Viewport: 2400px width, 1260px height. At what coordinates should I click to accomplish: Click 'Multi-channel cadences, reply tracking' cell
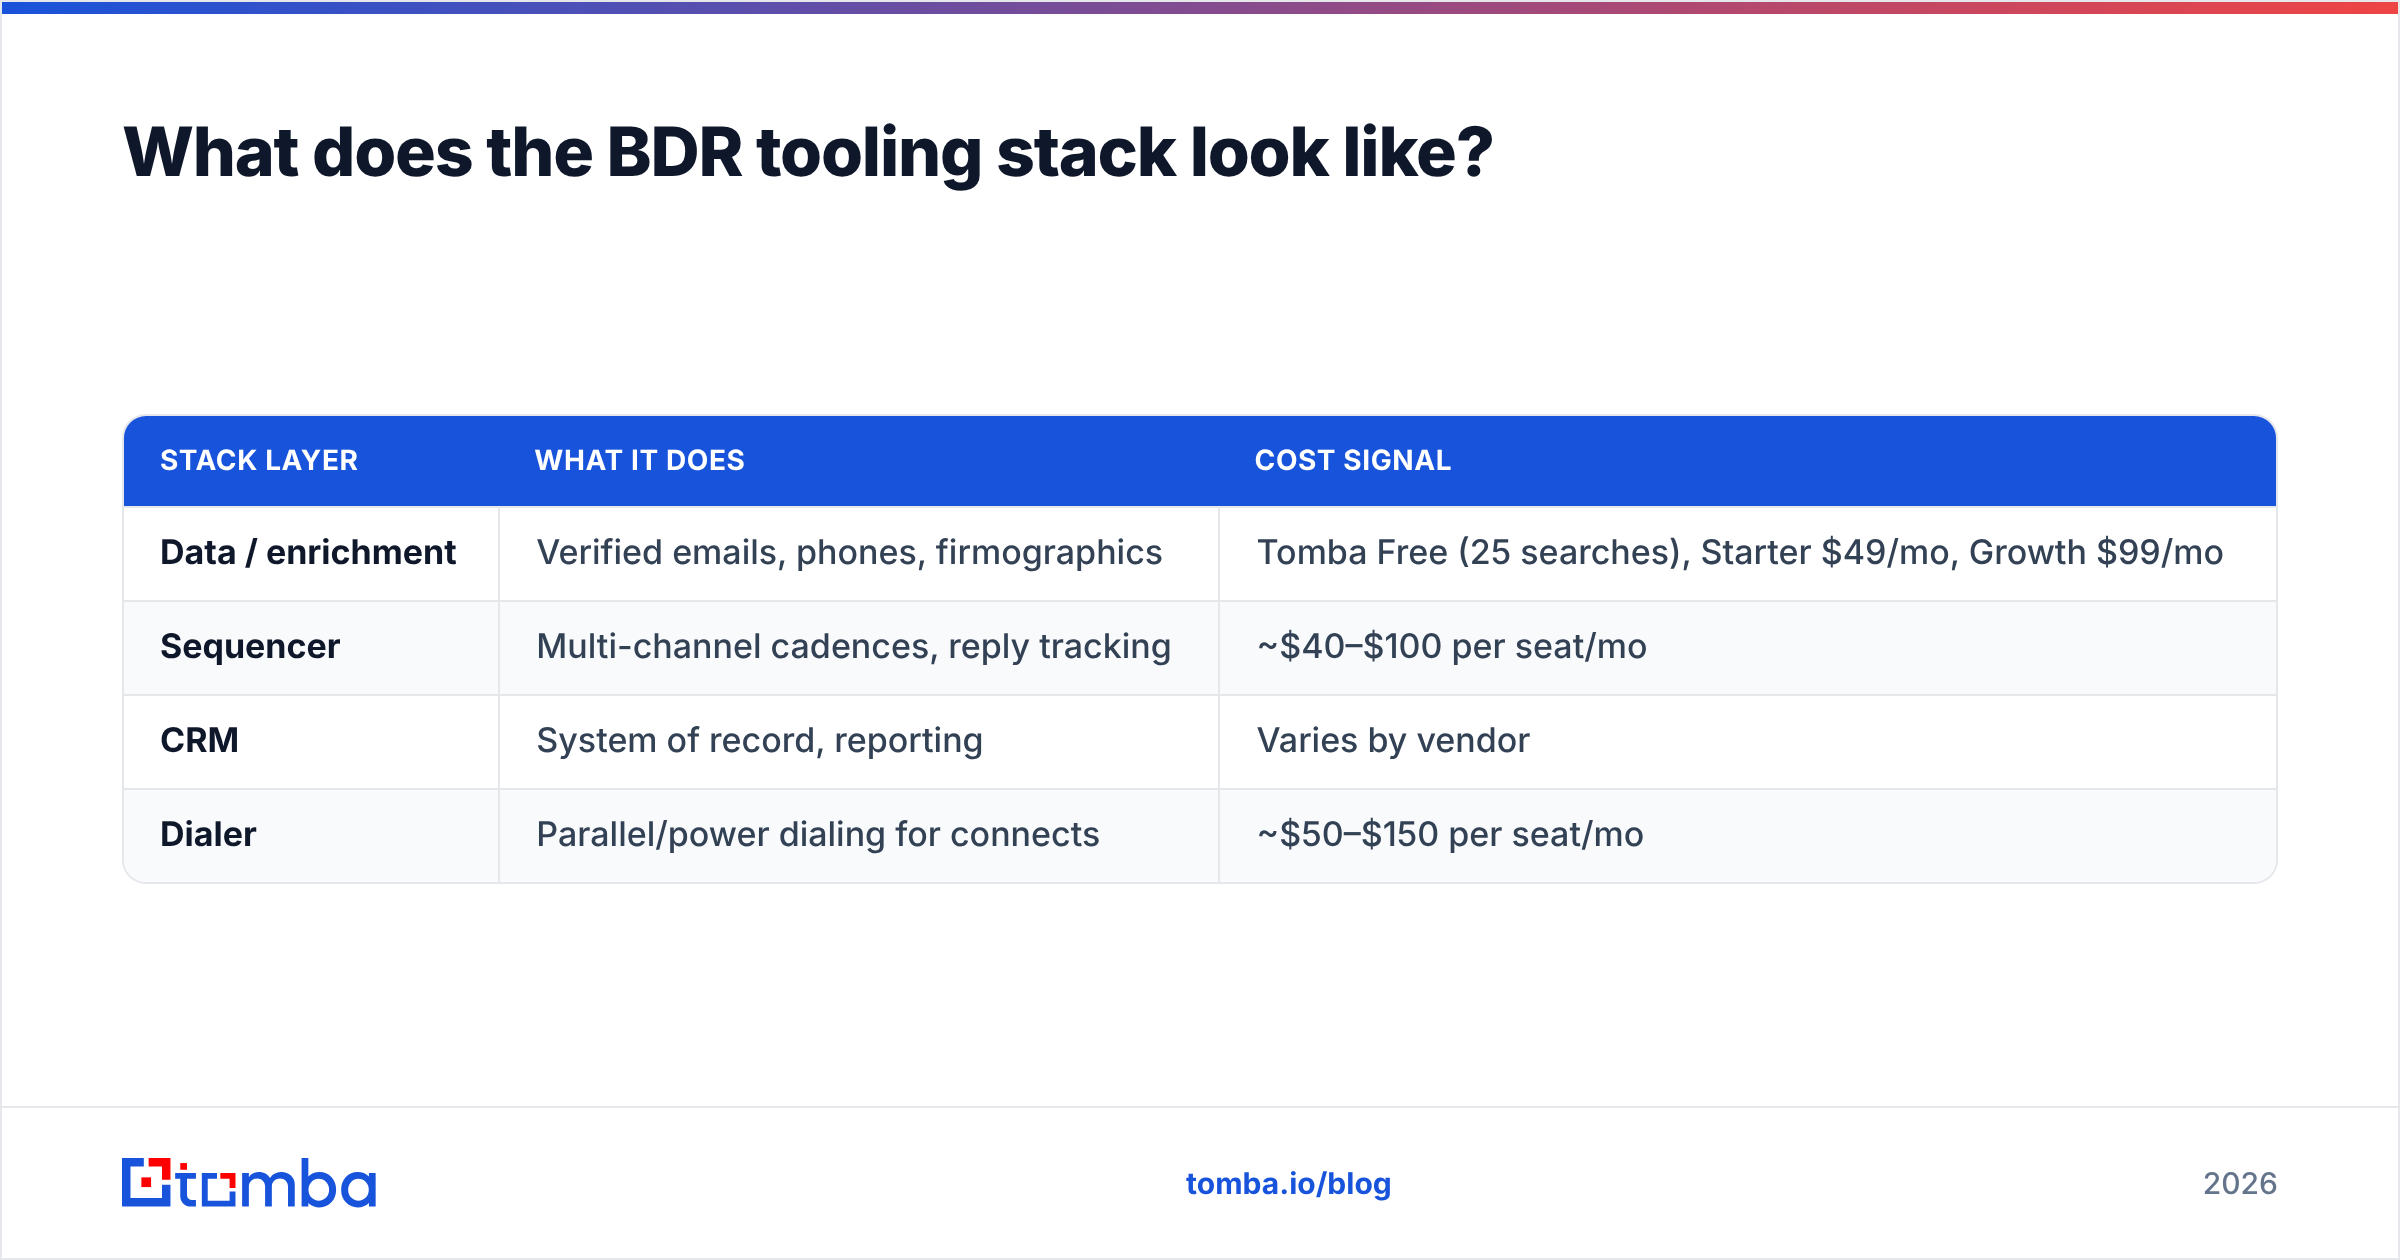[x=859, y=647]
